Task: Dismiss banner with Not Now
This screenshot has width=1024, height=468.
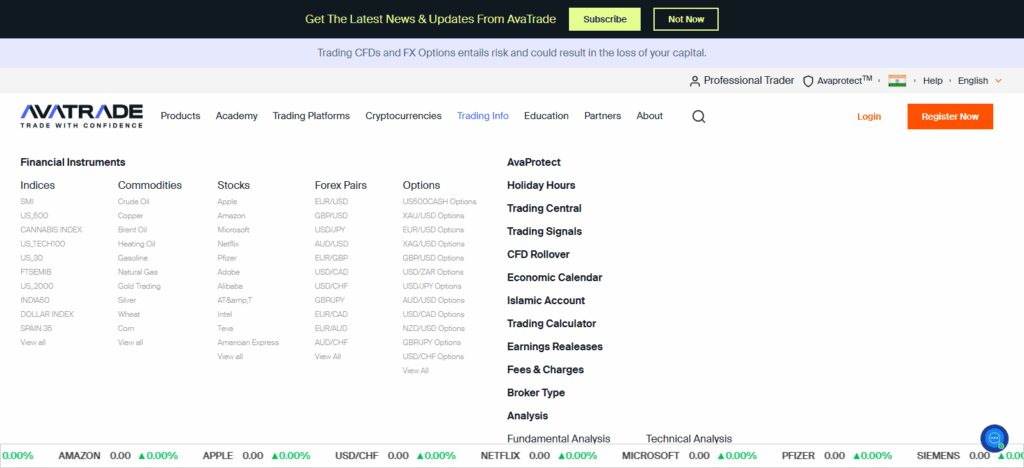Action: [686, 19]
